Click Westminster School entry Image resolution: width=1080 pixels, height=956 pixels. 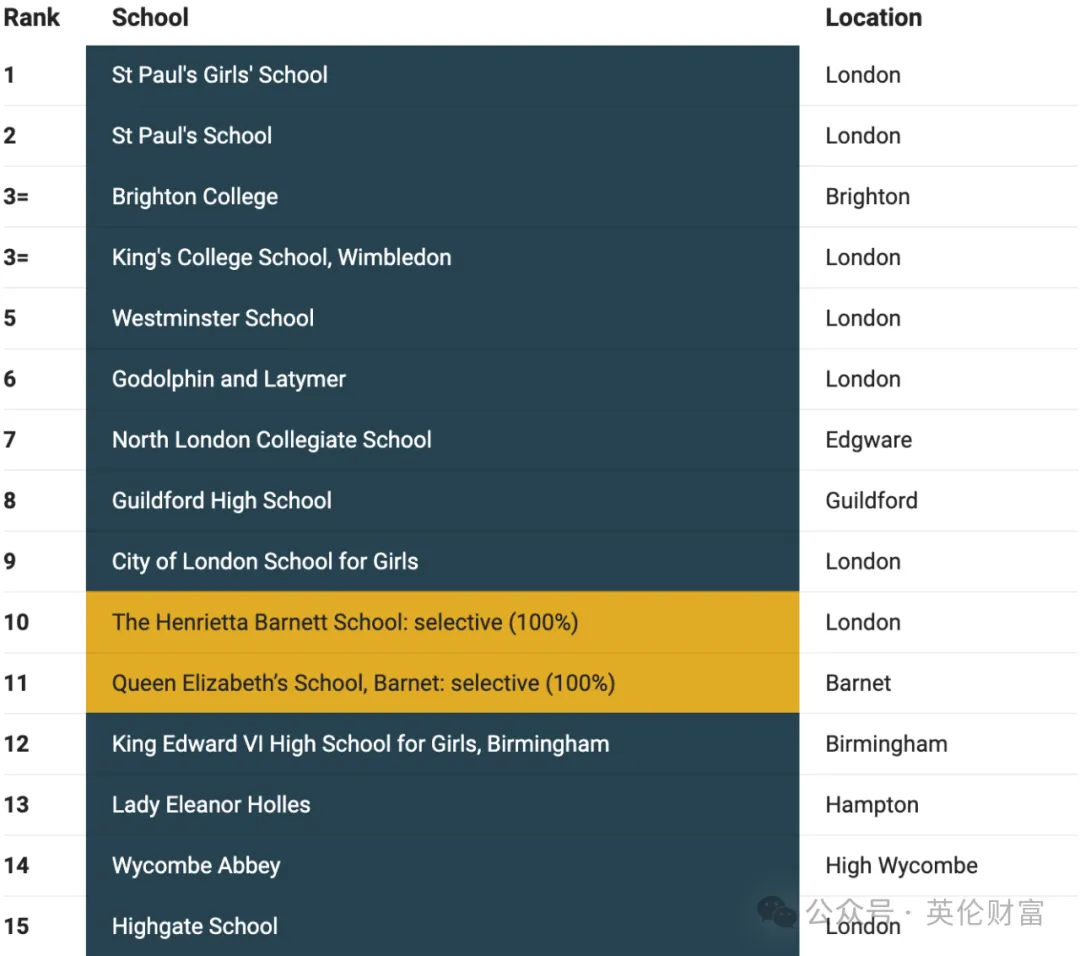click(x=213, y=318)
